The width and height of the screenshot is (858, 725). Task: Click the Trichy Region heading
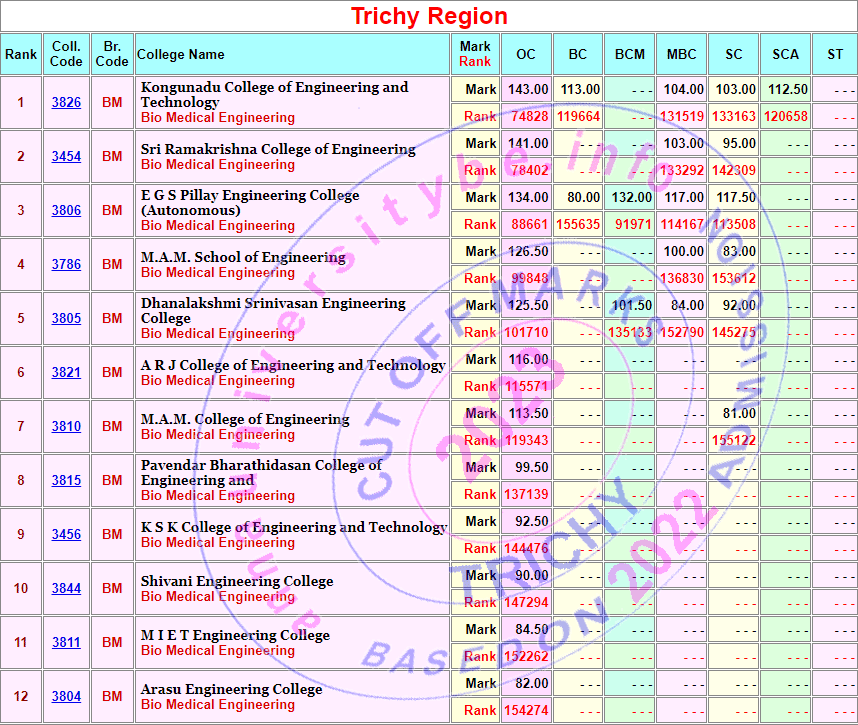click(x=429, y=16)
